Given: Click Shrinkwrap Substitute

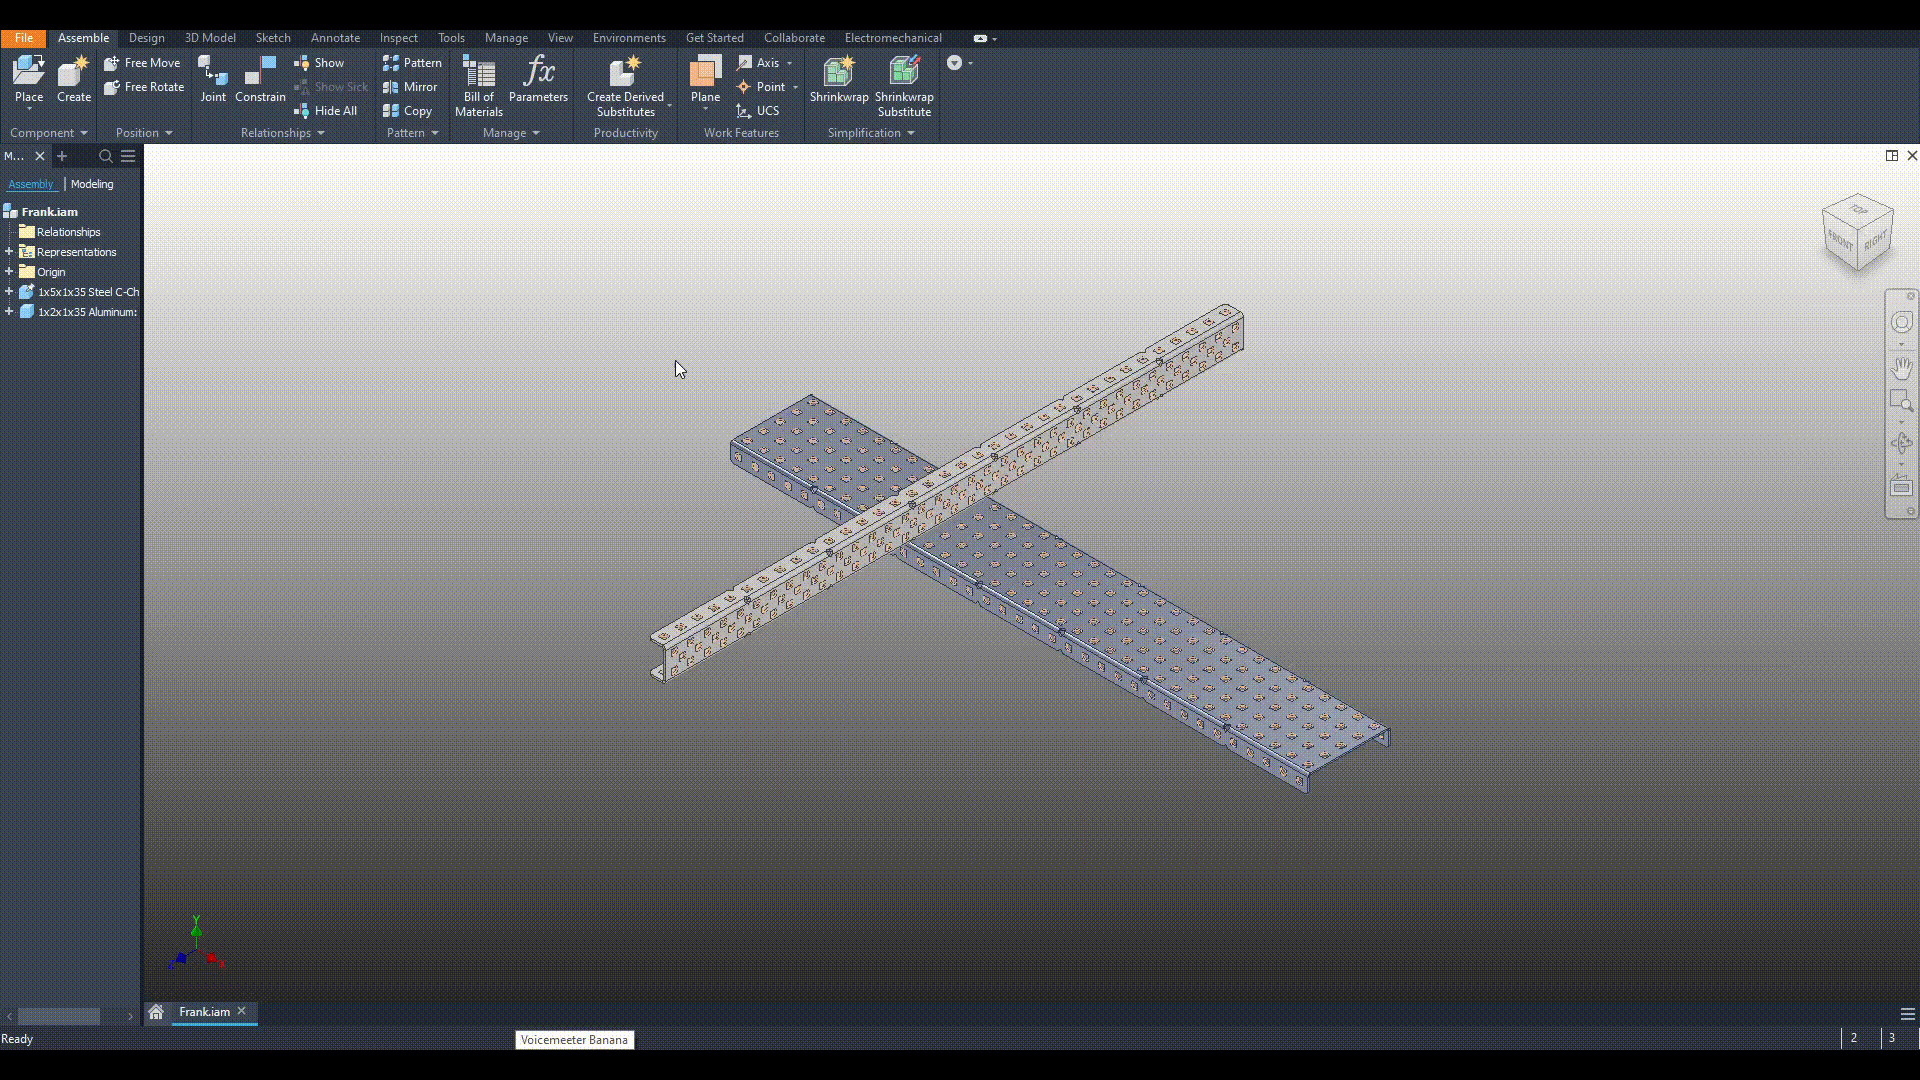Looking at the screenshot, I should coord(904,86).
